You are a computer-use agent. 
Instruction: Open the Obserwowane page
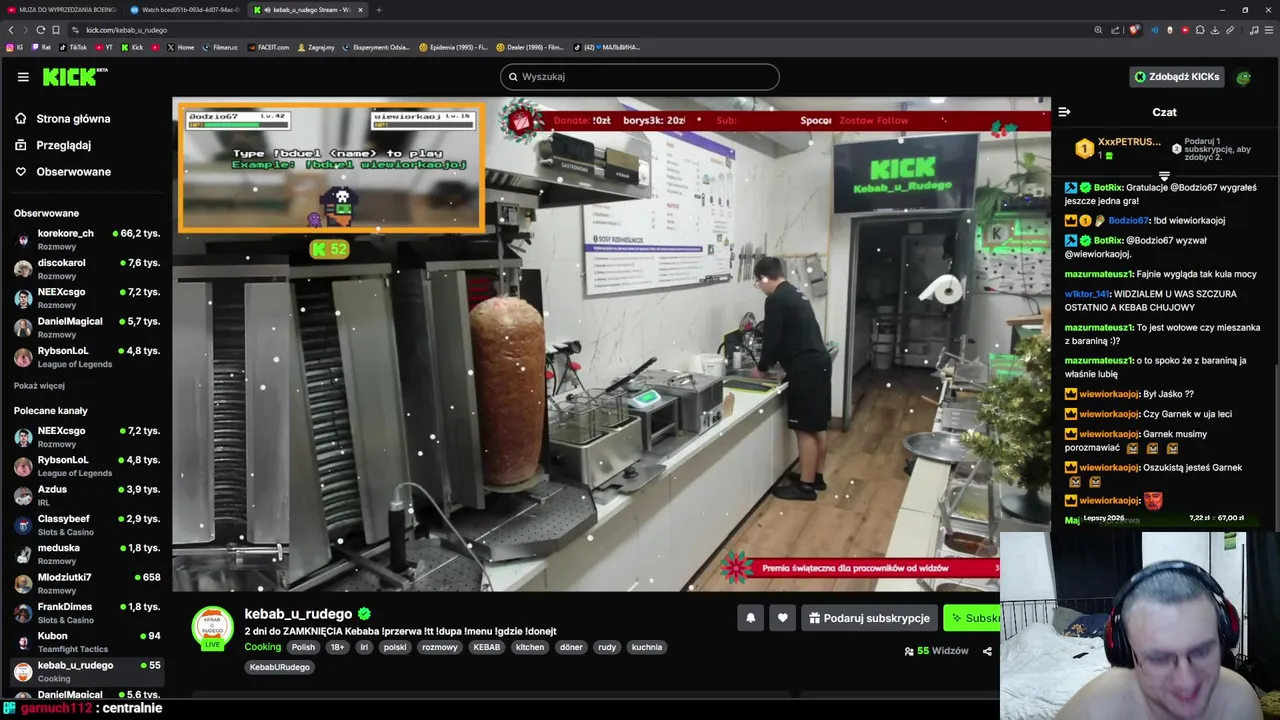(63, 172)
